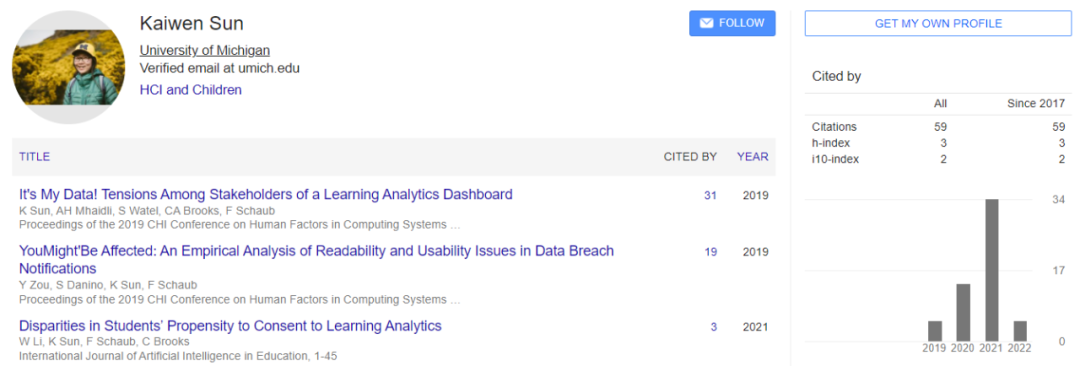The width and height of the screenshot is (1080, 366).
Task: Click the envelope icon on Follow button
Action: pyautogui.click(x=706, y=23)
